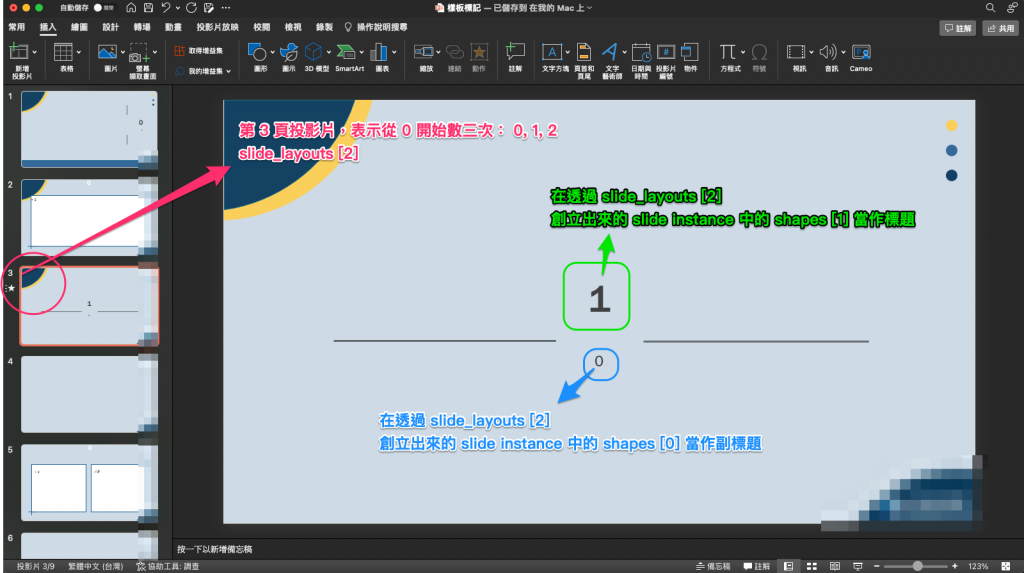1024x573 pixels.
Task: Insert a 3D 模型 model
Action: [x=314, y=52]
